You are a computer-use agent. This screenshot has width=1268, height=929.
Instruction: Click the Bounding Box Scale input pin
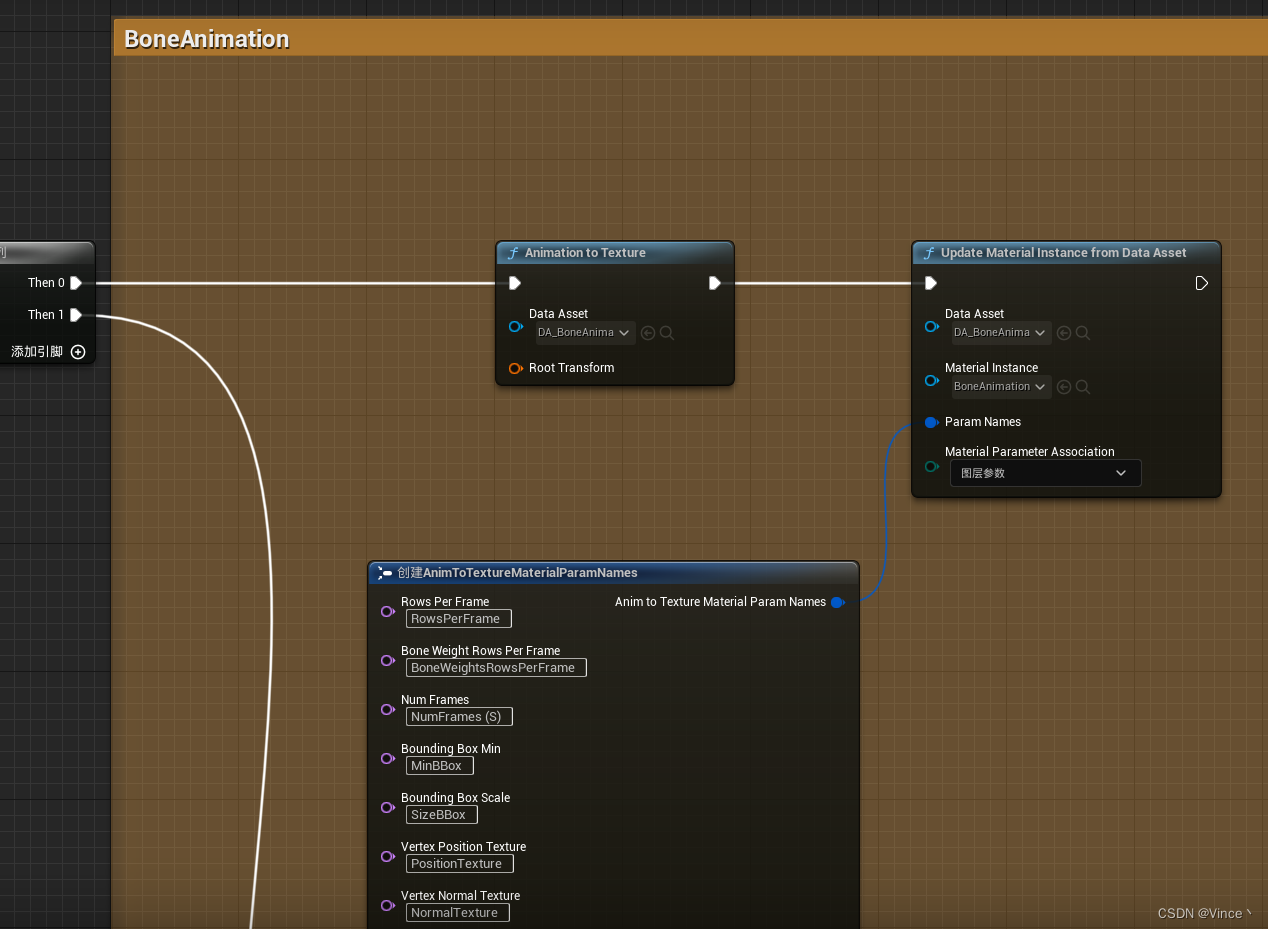388,807
